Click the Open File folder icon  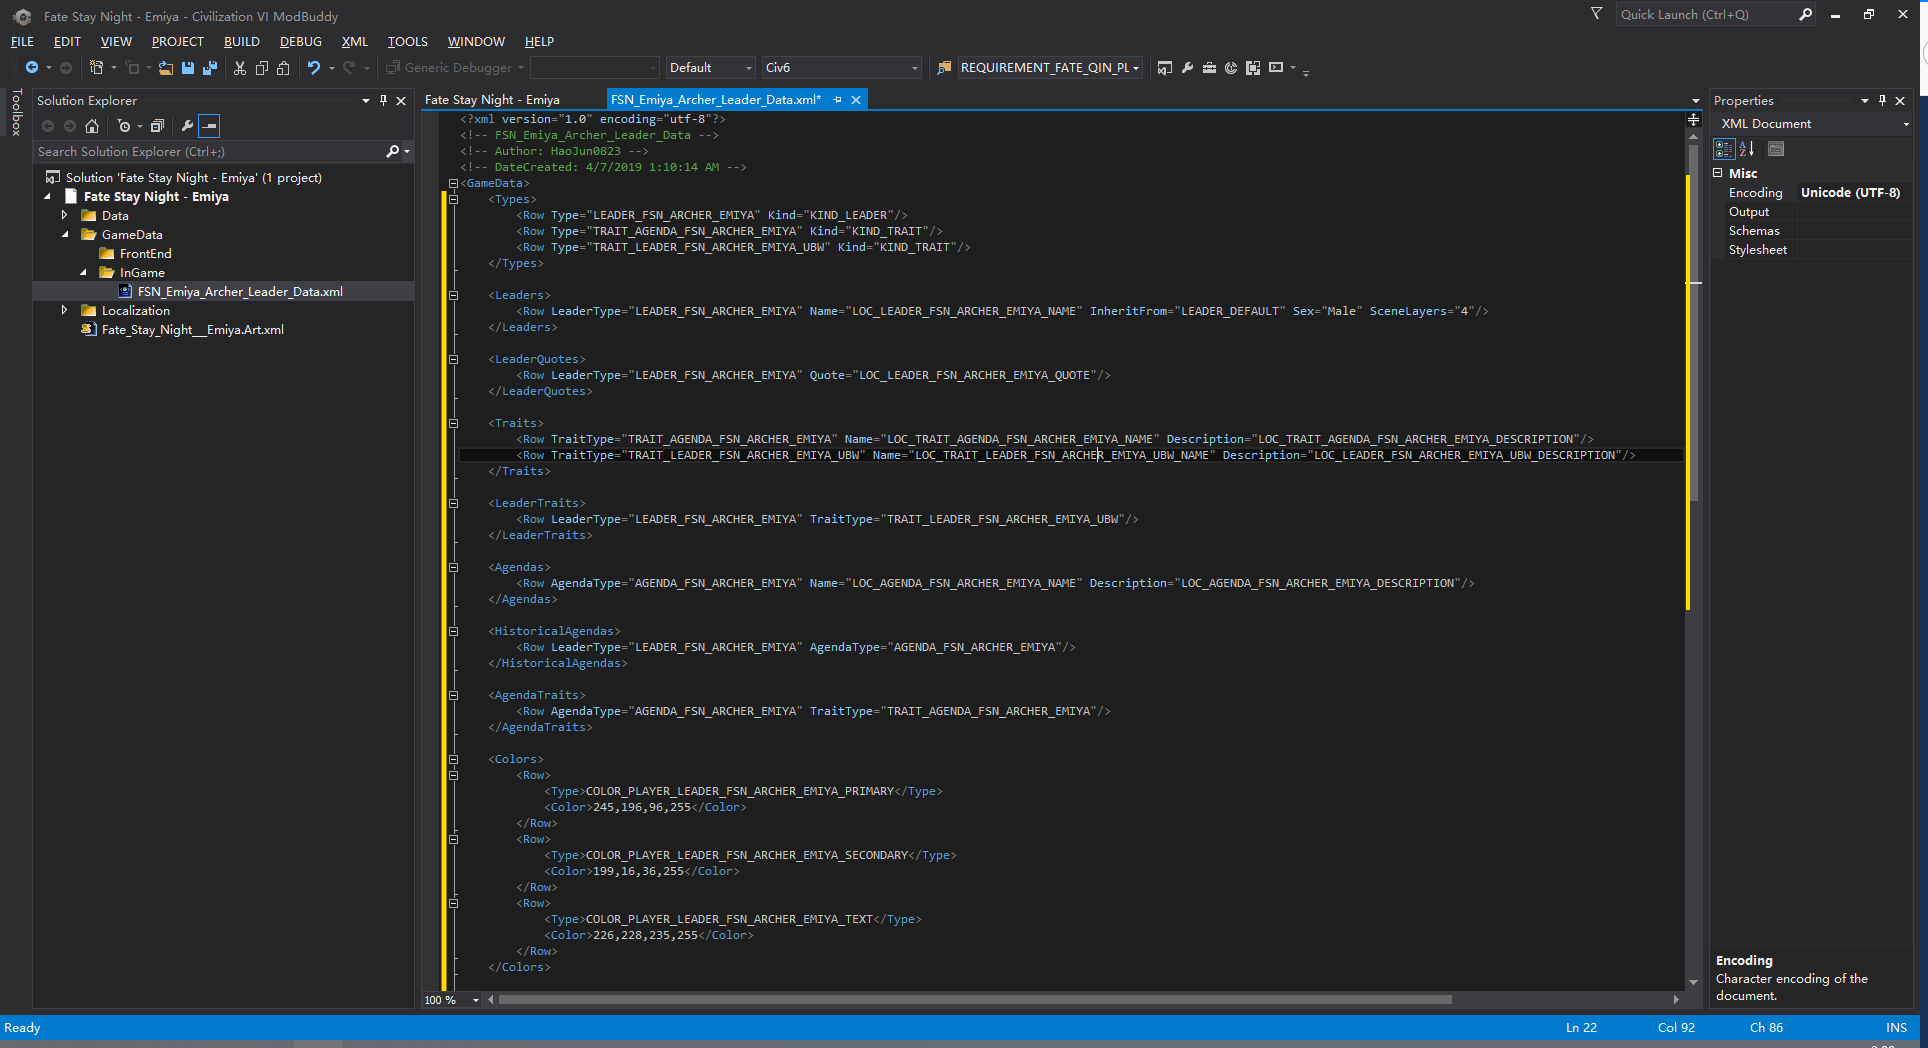[x=166, y=68]
